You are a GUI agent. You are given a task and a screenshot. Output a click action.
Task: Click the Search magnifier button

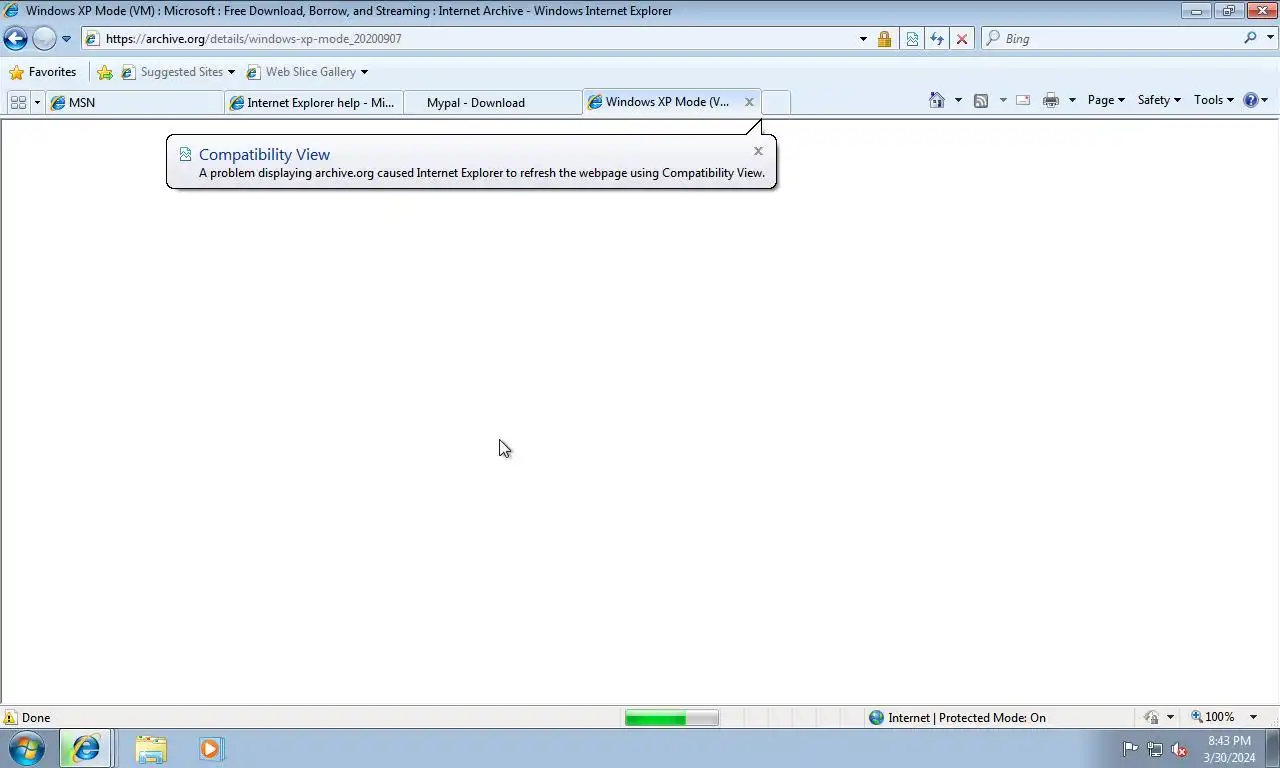point(1250,38)
